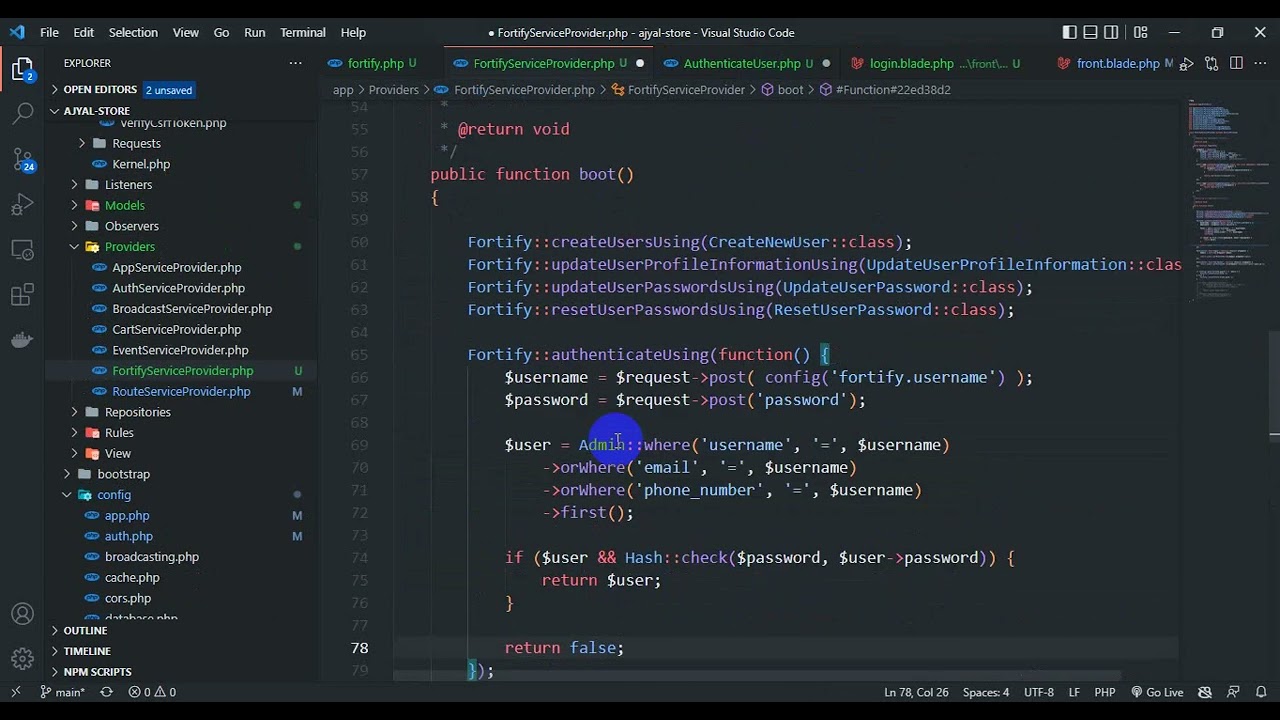Click the remote window icon in status bar

click(x=16, y=692)
